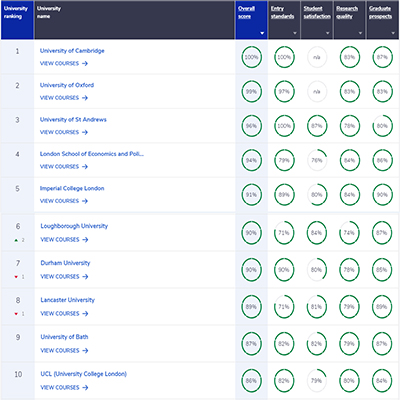Open Imperial College London link
The width and height of the screenshot is (400, 400).
pyautogui.click(x=72, y=188)
